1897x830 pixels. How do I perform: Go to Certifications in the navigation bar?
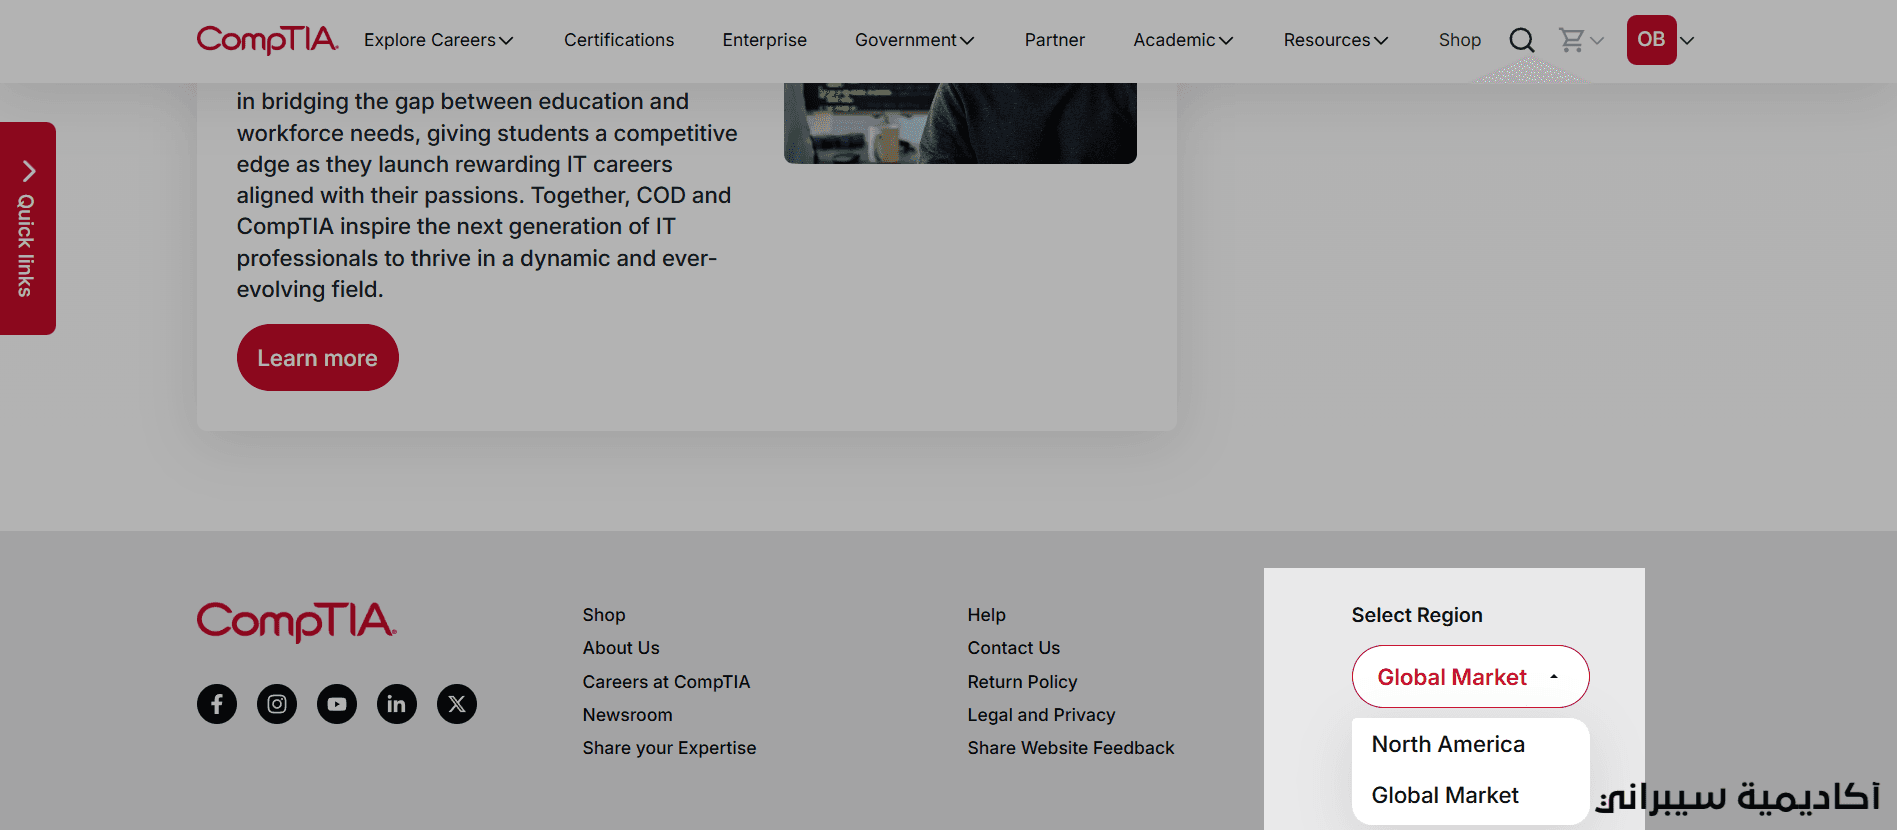tap(619, 40)
